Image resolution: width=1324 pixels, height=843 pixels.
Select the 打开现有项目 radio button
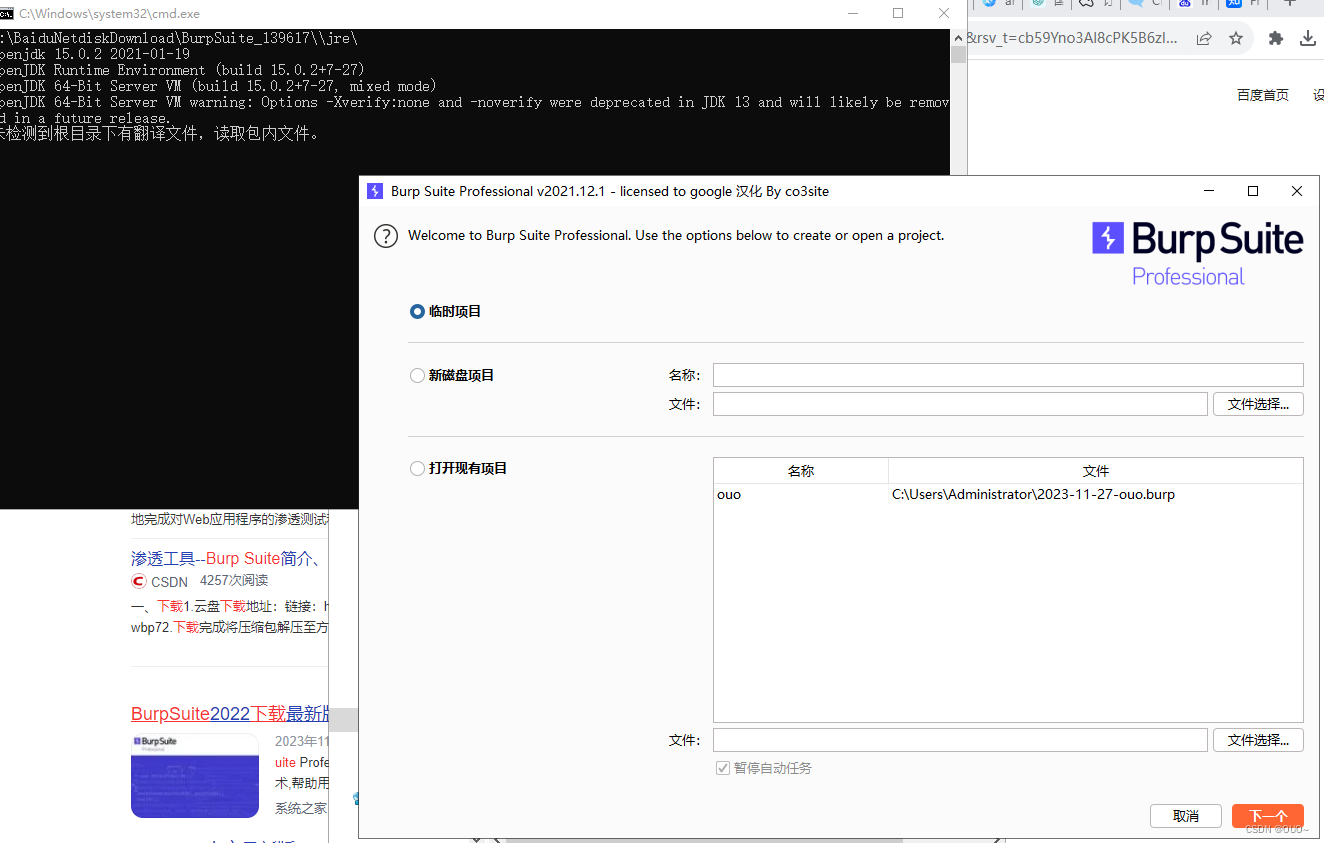coord(417,468)
